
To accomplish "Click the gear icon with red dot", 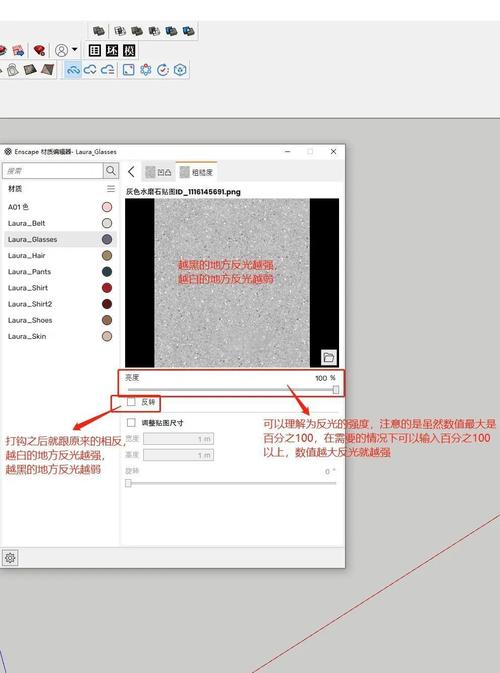I will tap(145, 70).
